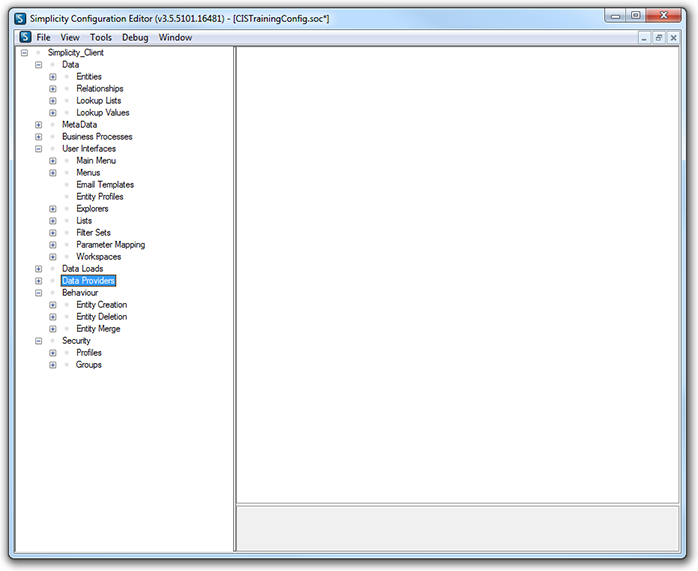This screenshot has width=698, height=571.
Task: Open the Window menu
Action: [175, 37]
